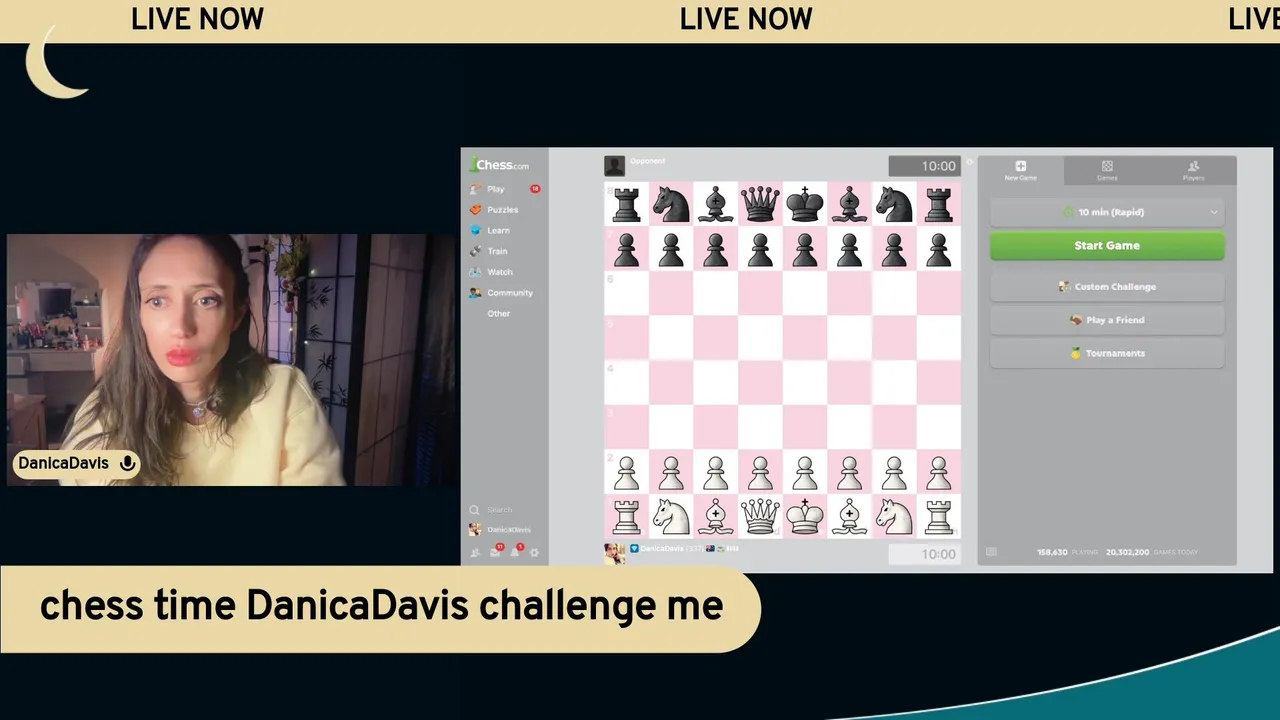
Task: Click the chat icon at panel bottom
Action: 992,552
